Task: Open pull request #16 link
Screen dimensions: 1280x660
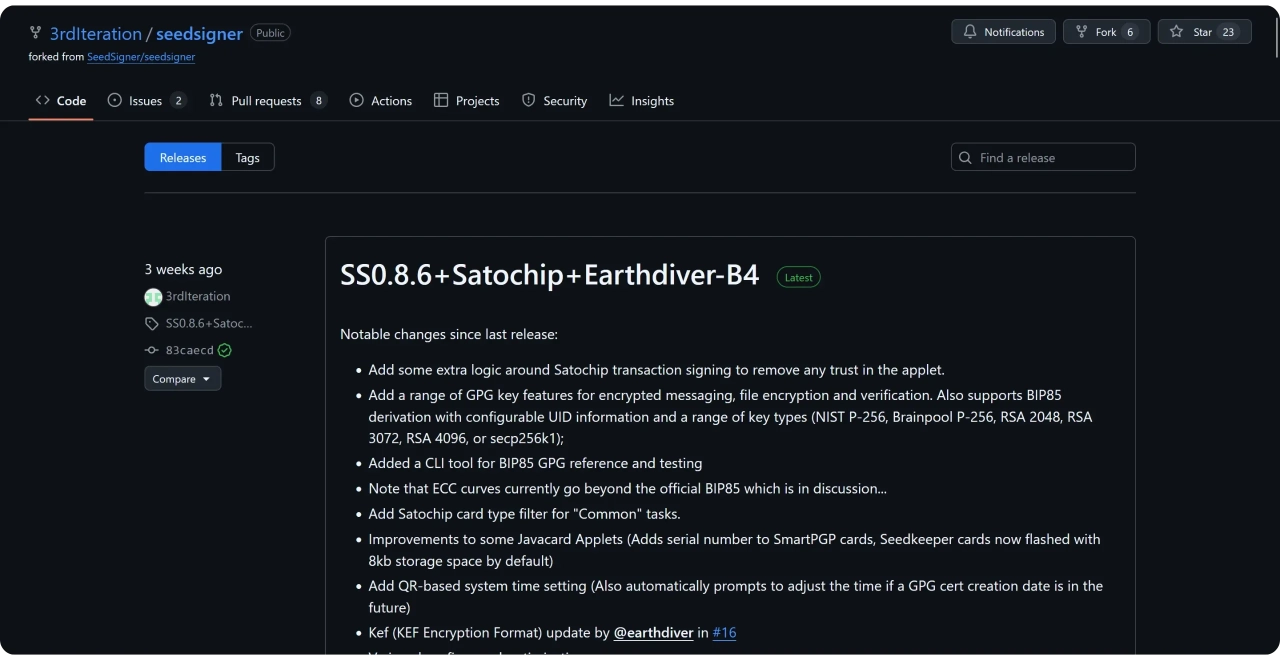Action: (724, 633)
